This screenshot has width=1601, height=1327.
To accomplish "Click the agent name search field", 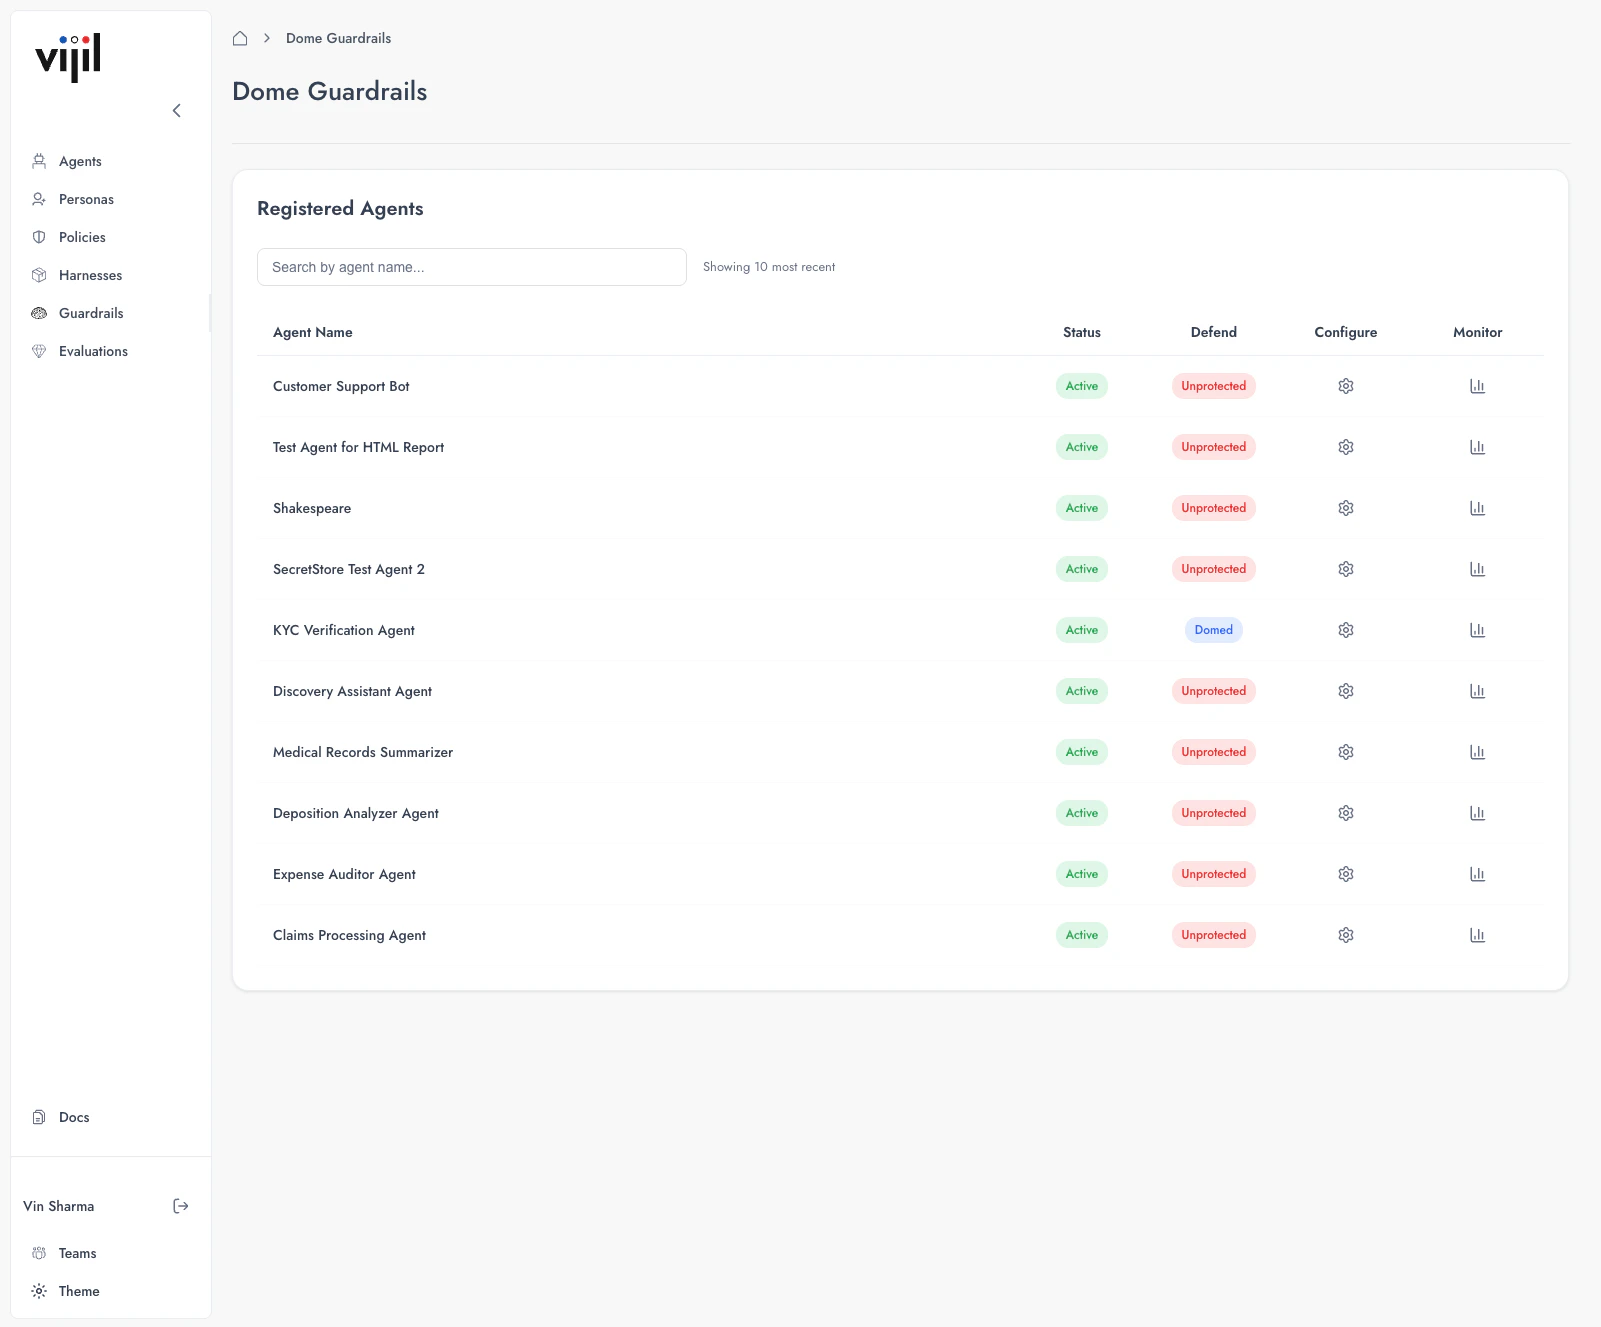I will [x=471, y=267].
